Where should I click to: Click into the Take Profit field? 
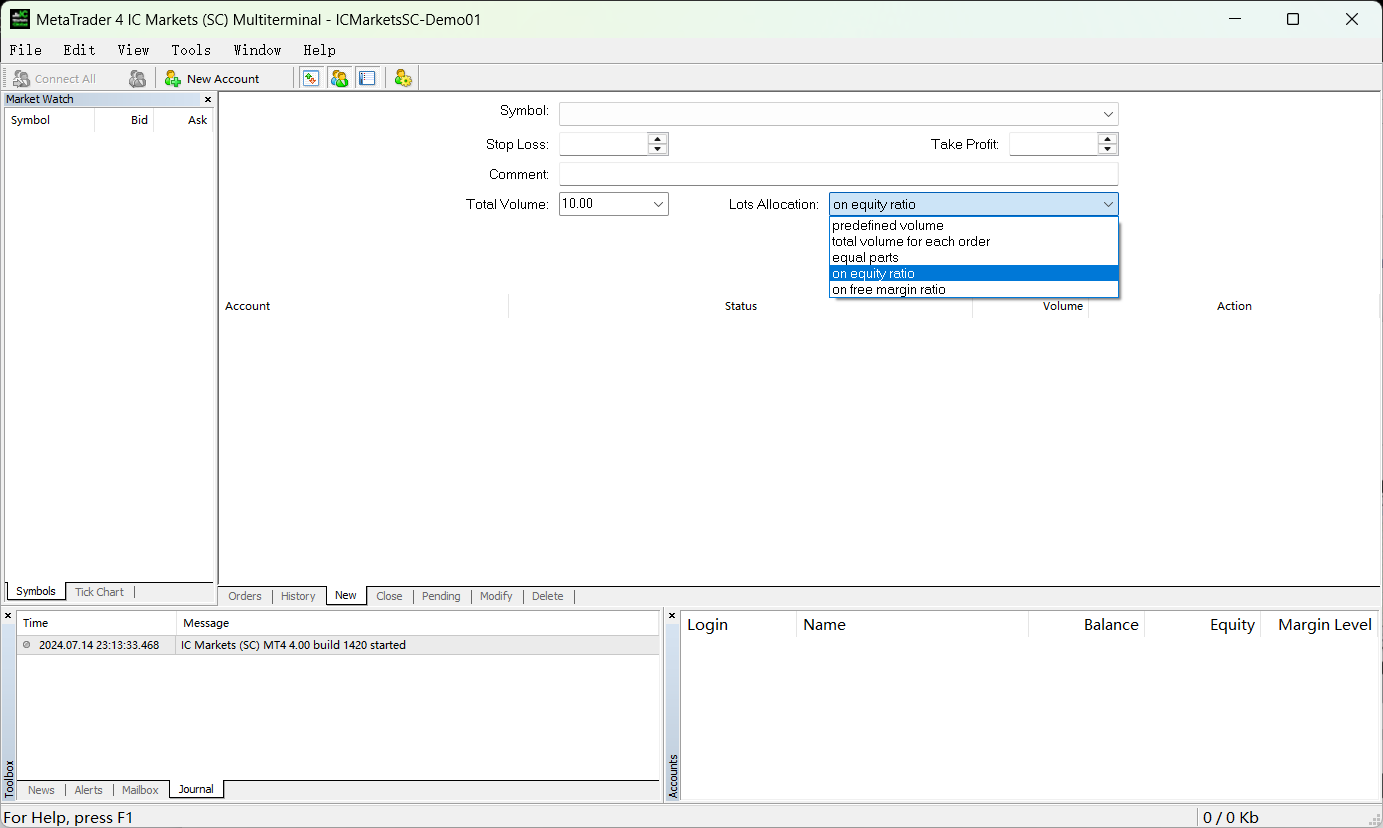[1054, 144]
